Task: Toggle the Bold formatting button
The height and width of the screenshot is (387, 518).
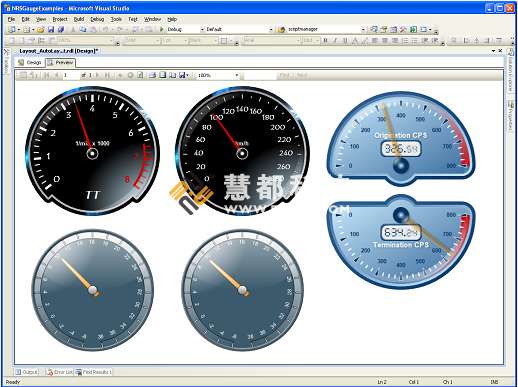Action: pyautogui.click(x=325, y=41)
